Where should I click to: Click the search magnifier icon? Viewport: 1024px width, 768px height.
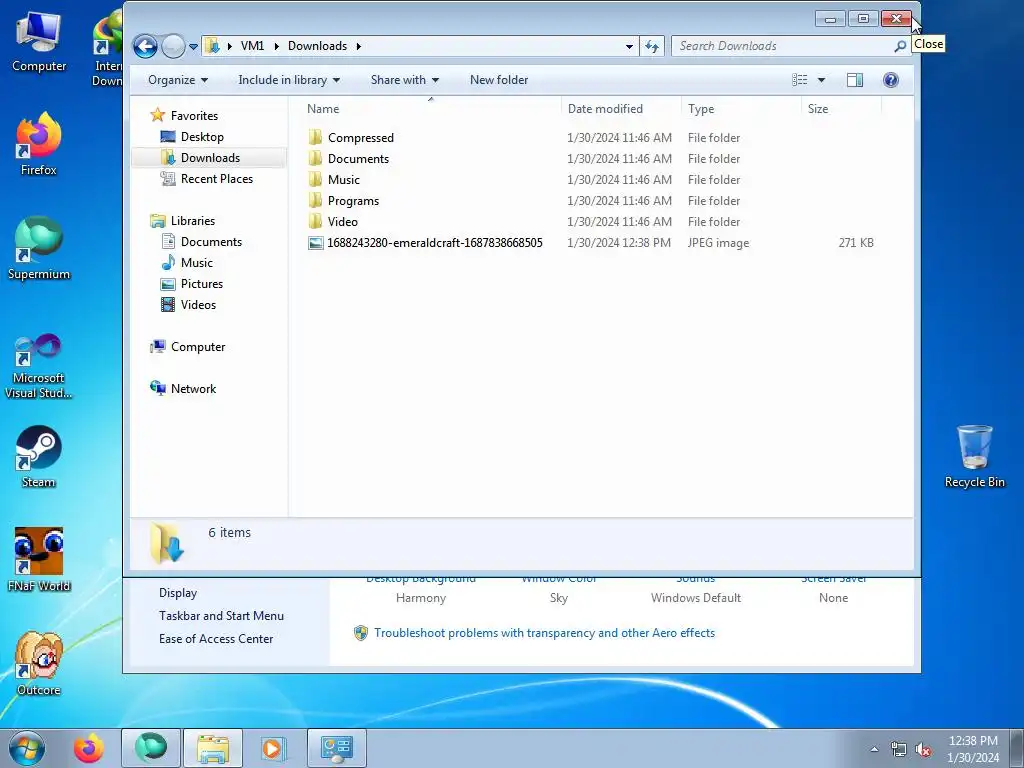pos(900,46)
